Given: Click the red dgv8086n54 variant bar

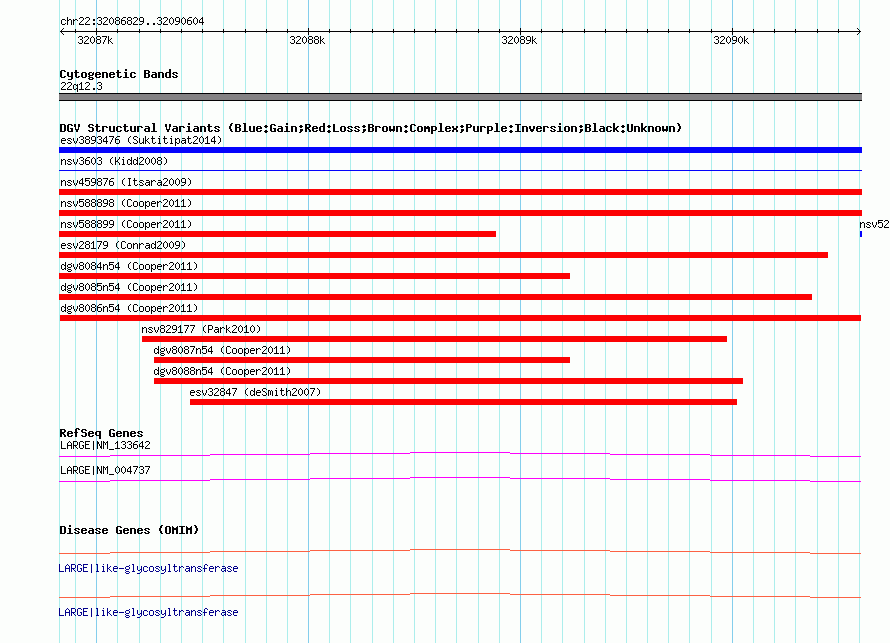Looking at the screenshot, I should click(x=460, y=318).
